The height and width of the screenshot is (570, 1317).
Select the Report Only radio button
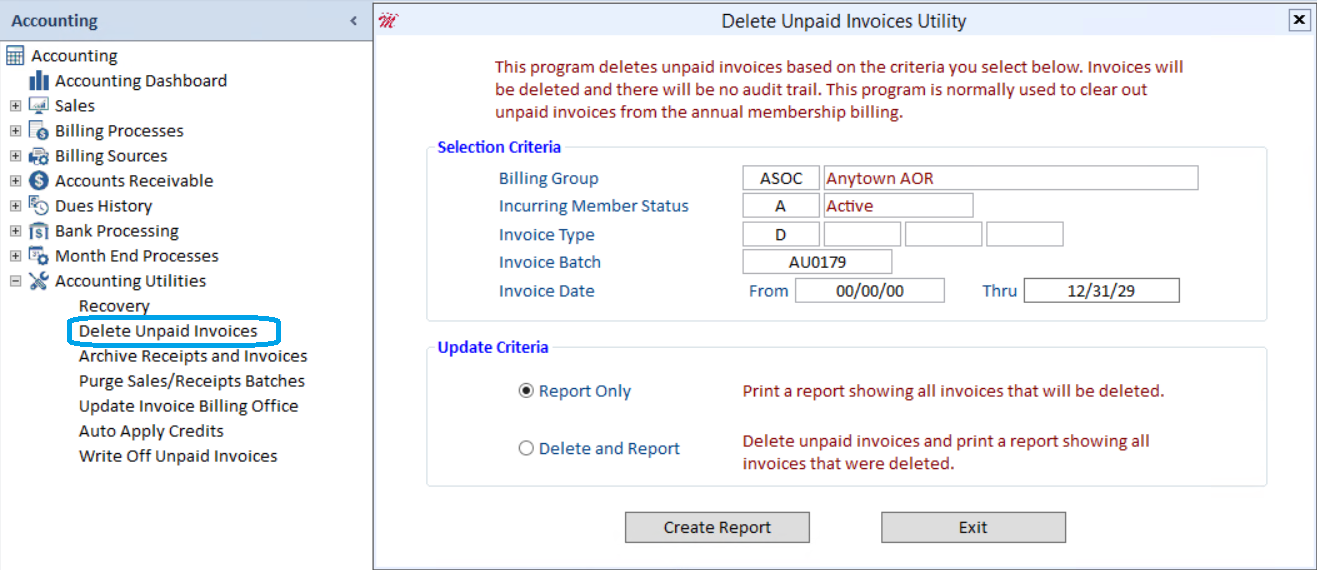point(526,391)
